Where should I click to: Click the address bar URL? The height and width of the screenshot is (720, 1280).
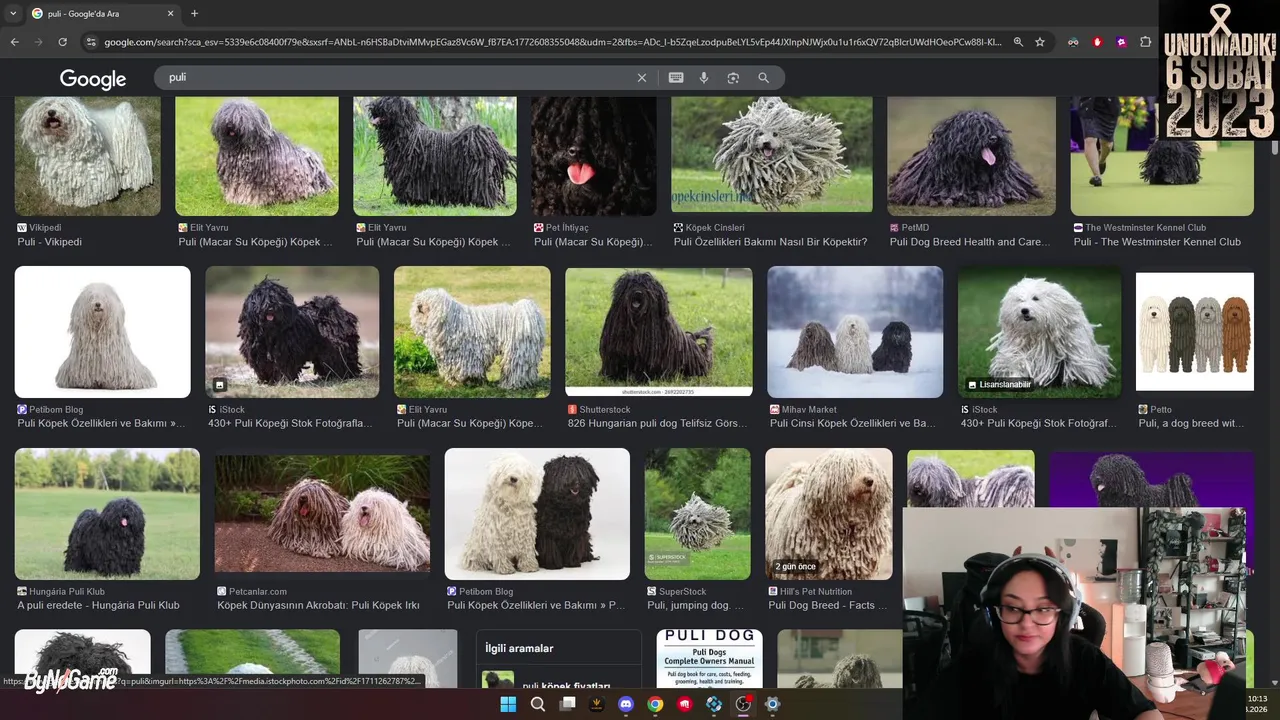pyautogui.click(x=552, y=42)
